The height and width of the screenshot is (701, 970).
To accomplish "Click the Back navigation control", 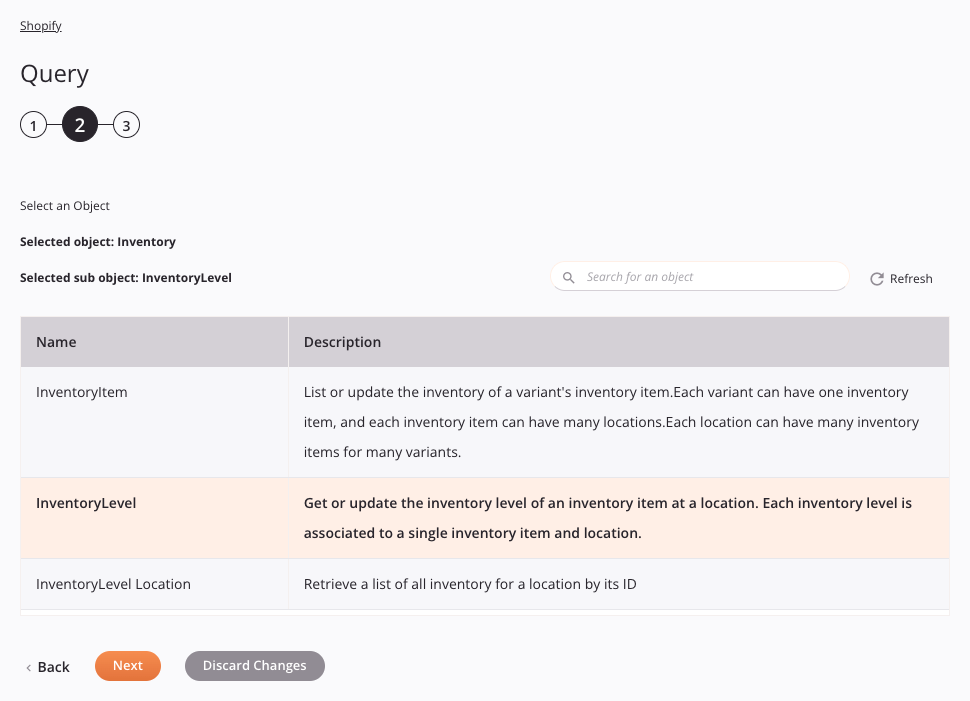I will click(46, 667).
